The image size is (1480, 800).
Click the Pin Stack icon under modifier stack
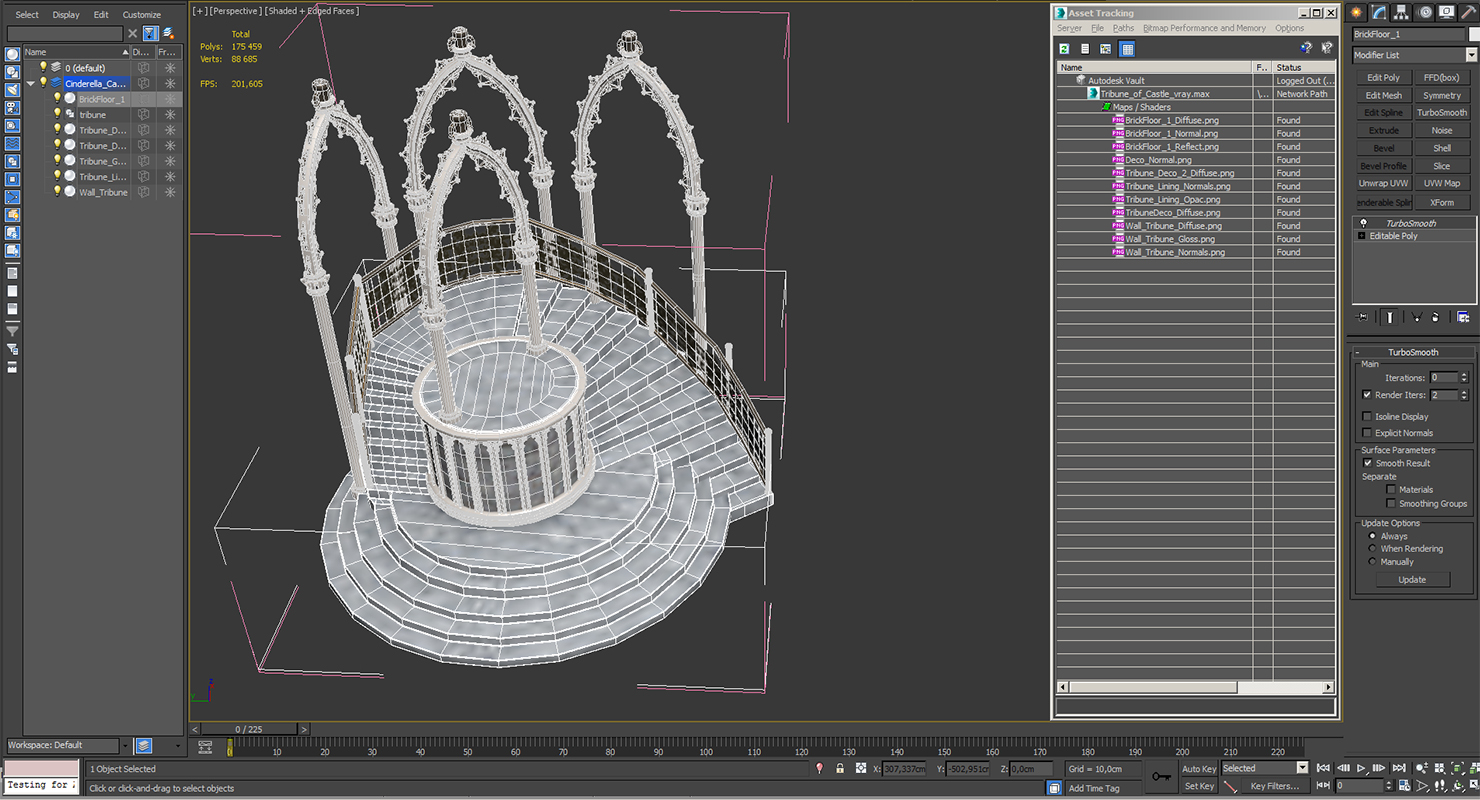pos(1362,317)
